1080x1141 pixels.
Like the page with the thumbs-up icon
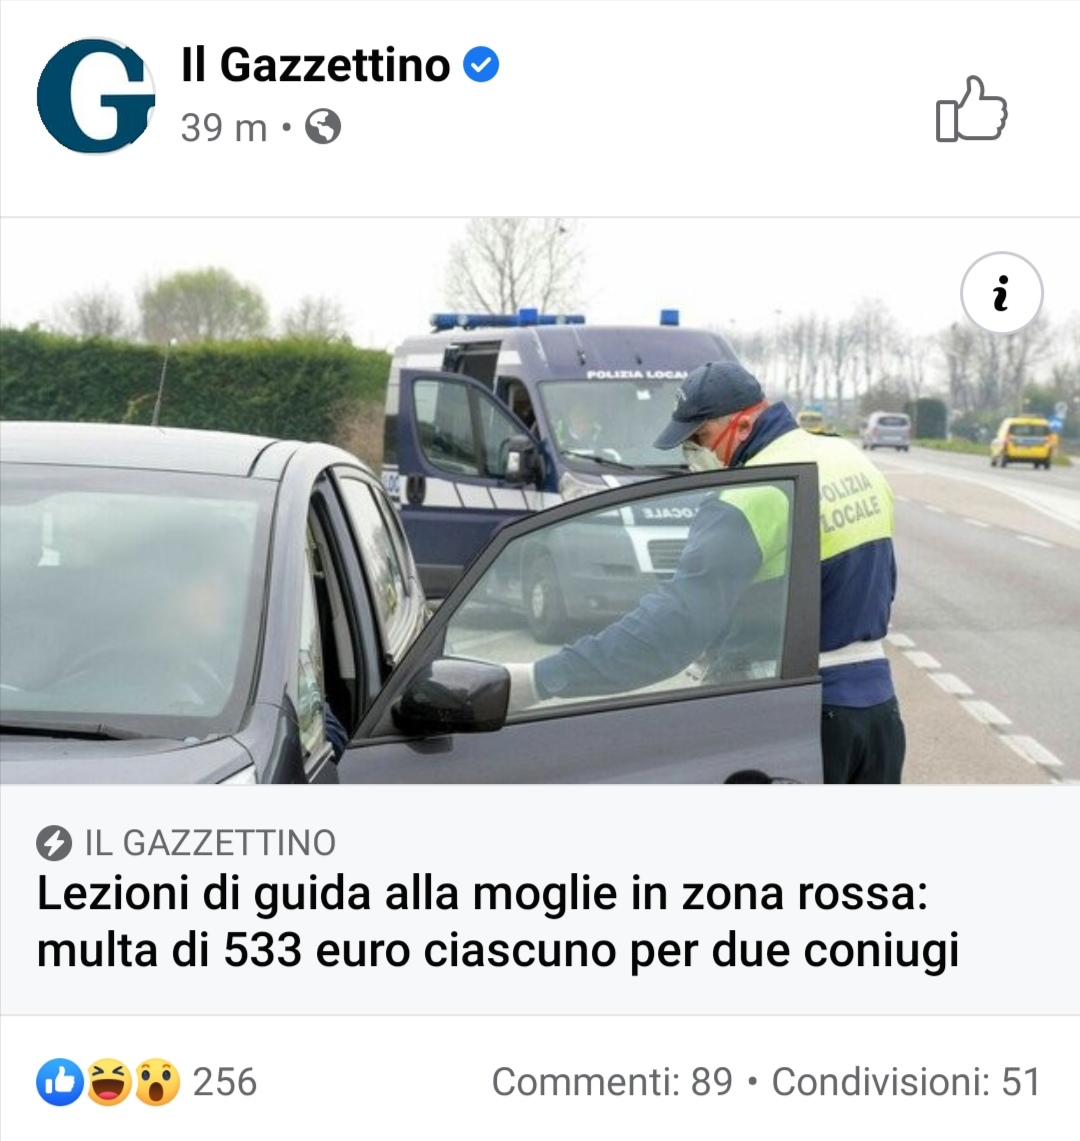coord(972,108)
